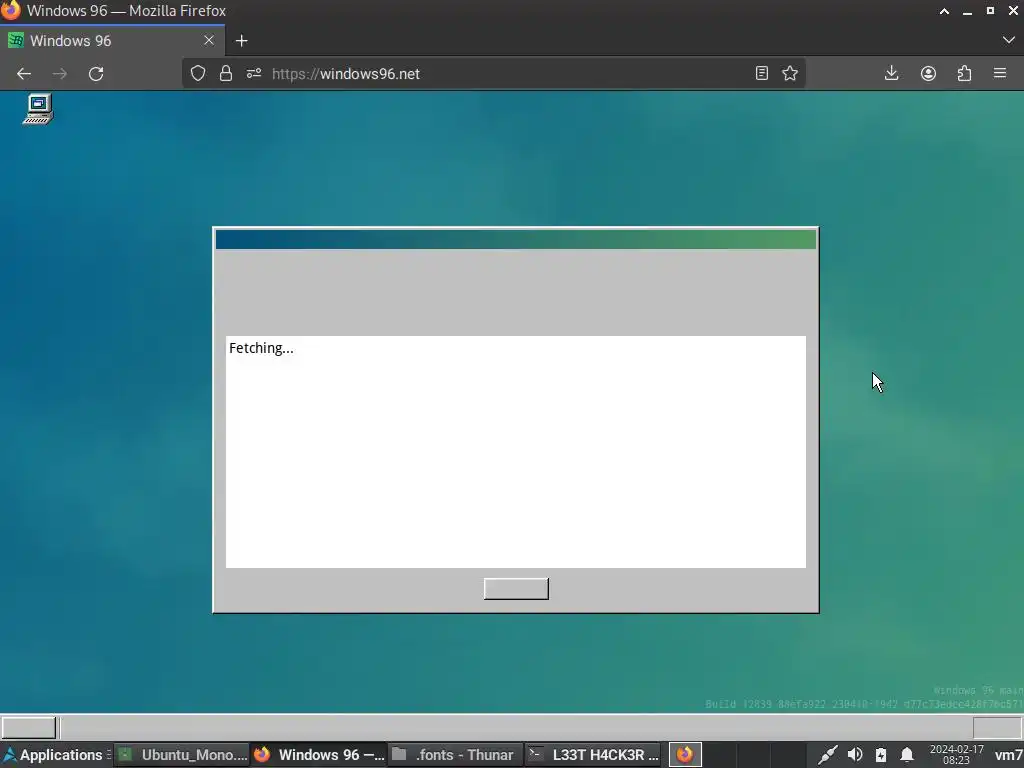Open the Applications menu in panel
1024x768 pixels.
coord(55,755)
